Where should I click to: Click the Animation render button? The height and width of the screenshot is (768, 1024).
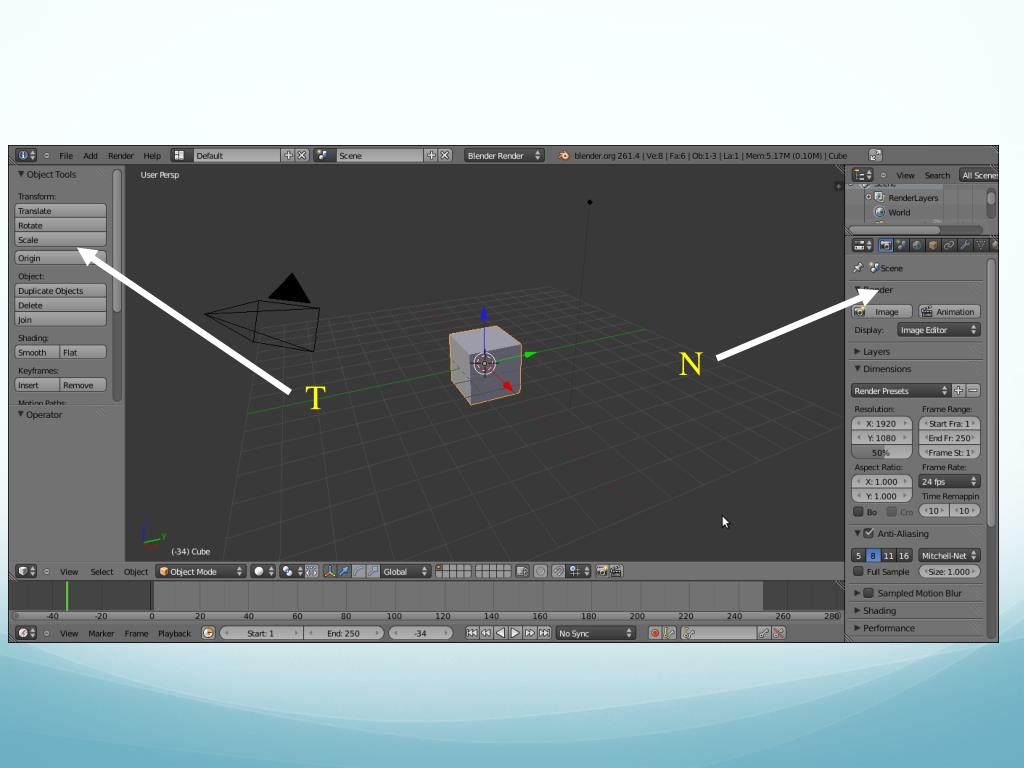[x=950, y=312]
